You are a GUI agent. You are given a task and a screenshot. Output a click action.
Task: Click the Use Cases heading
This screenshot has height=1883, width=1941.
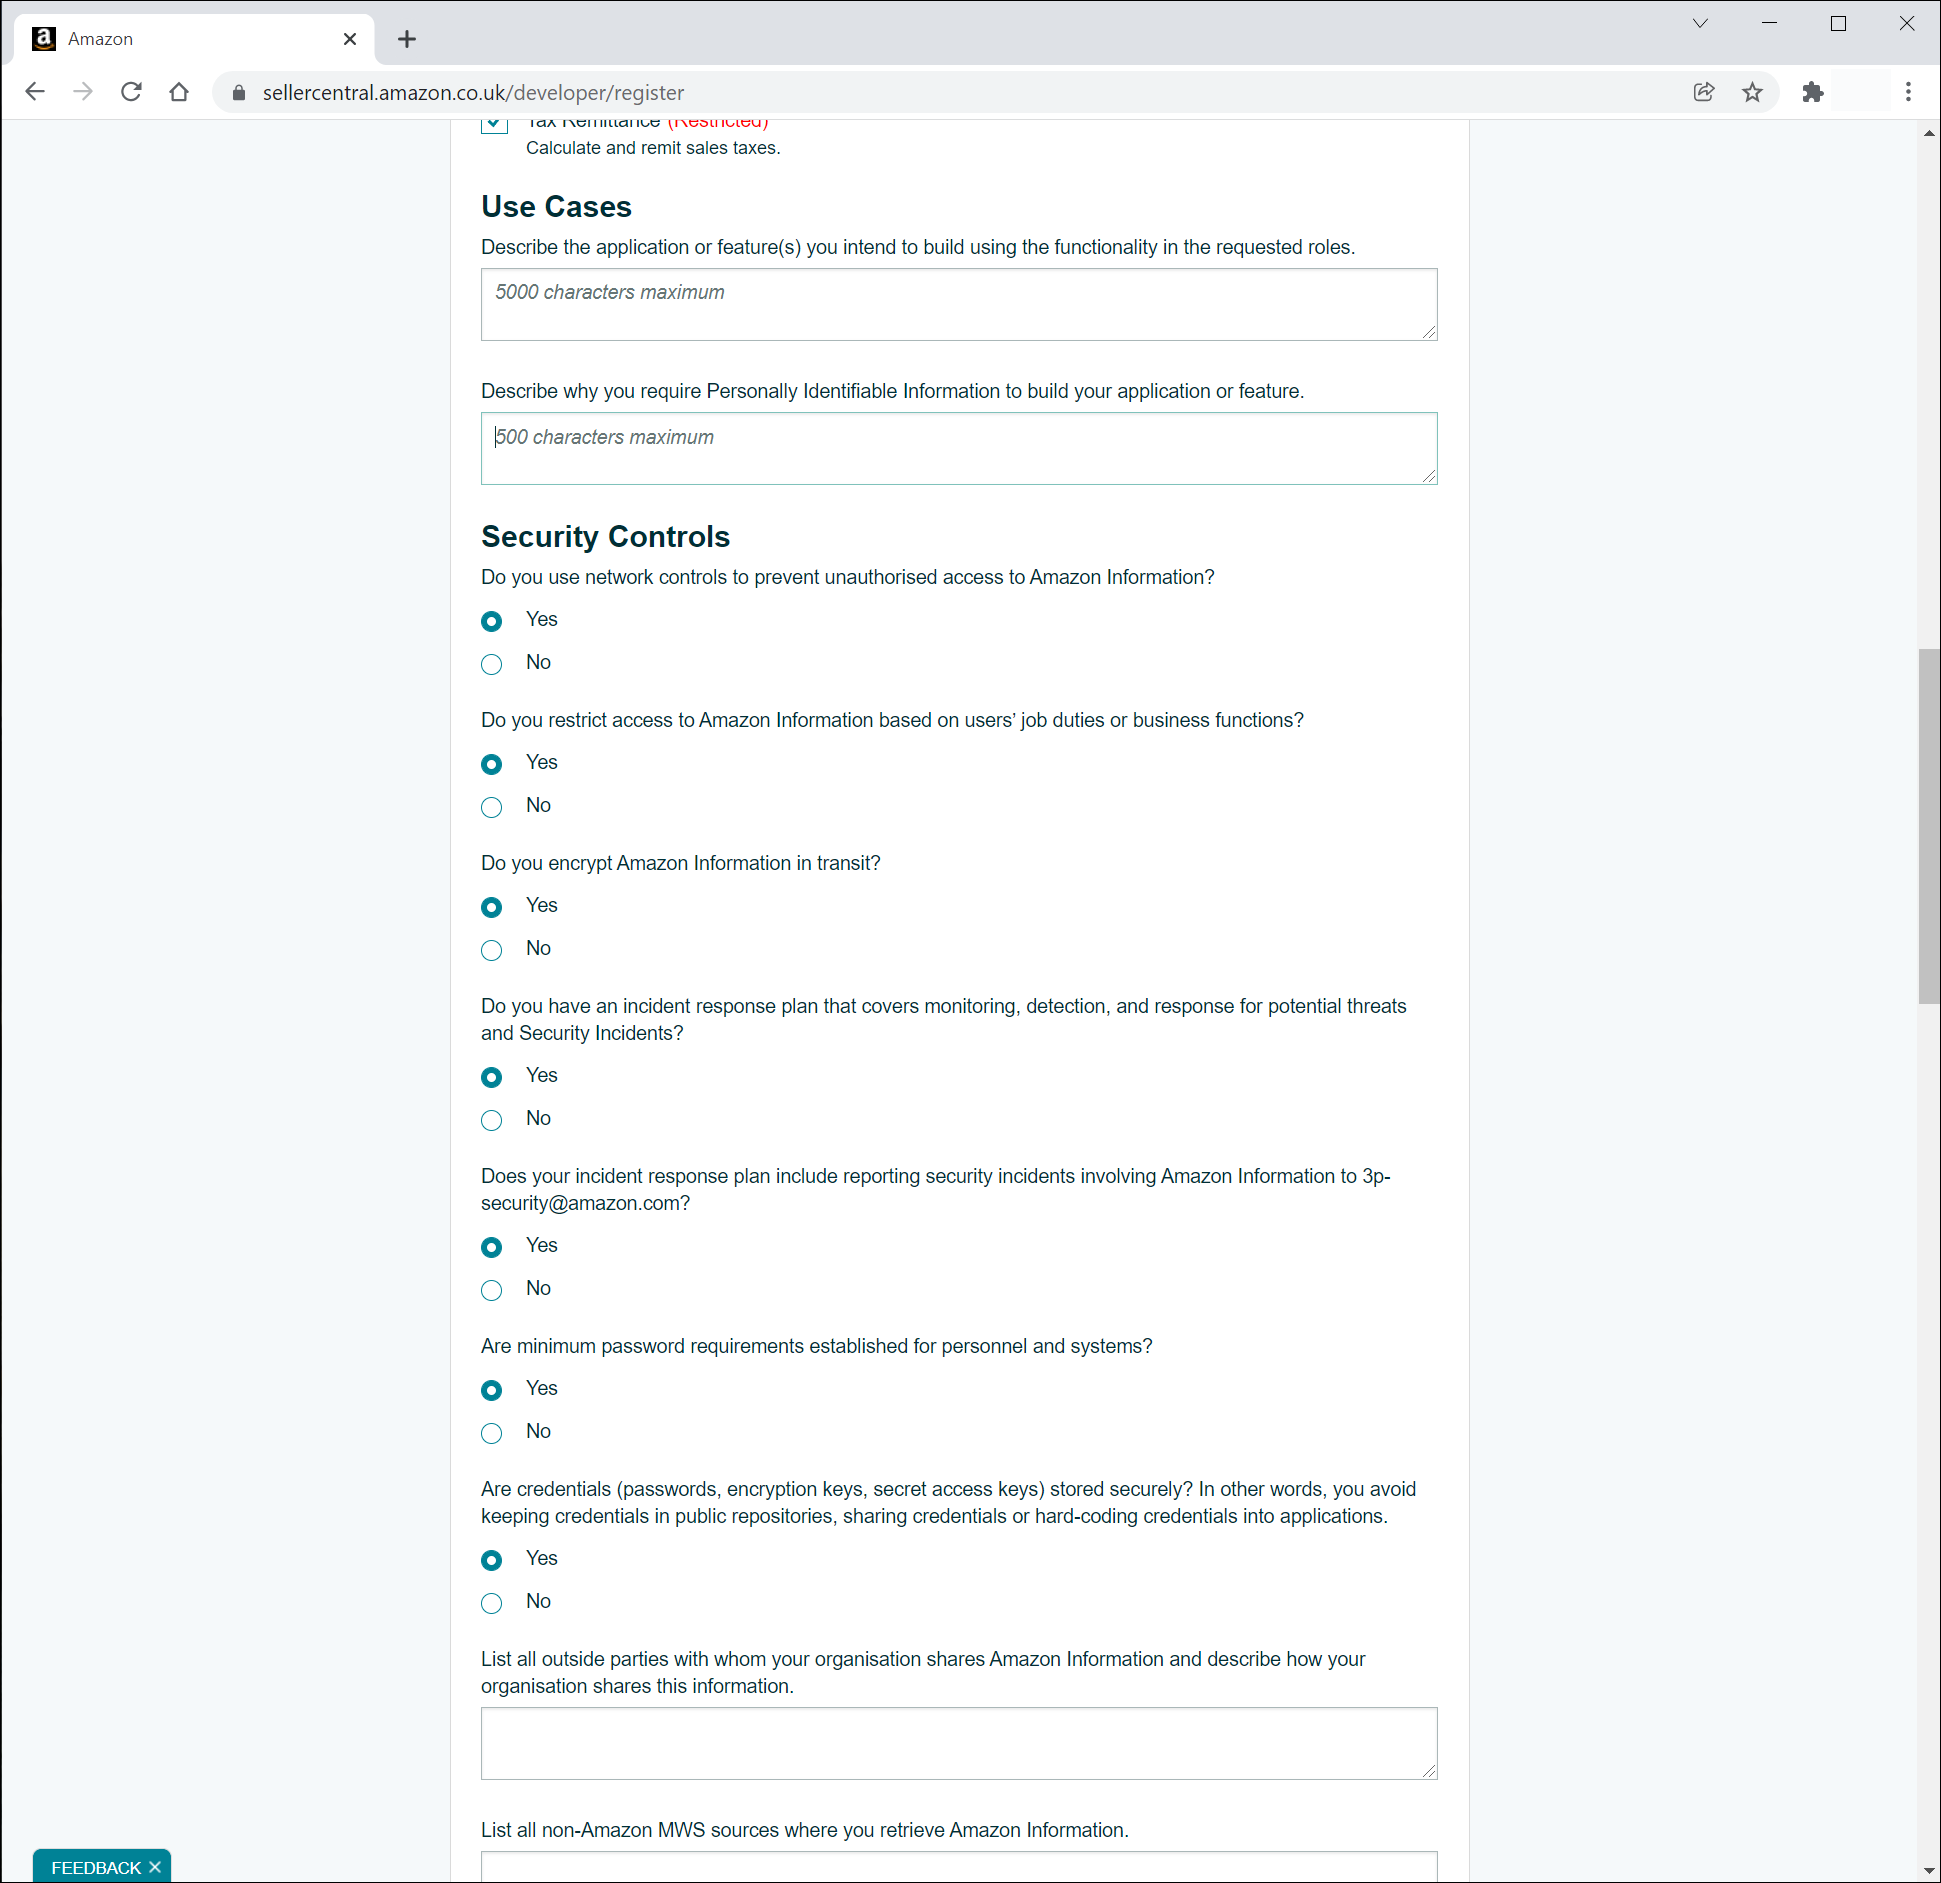point(556,207)
